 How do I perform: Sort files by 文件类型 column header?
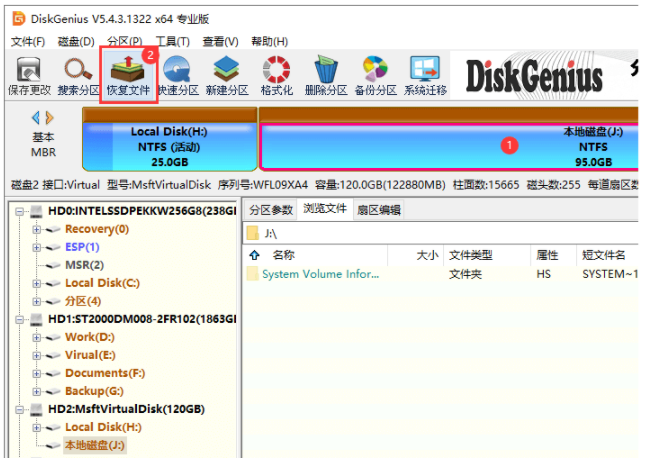point(487,255)
